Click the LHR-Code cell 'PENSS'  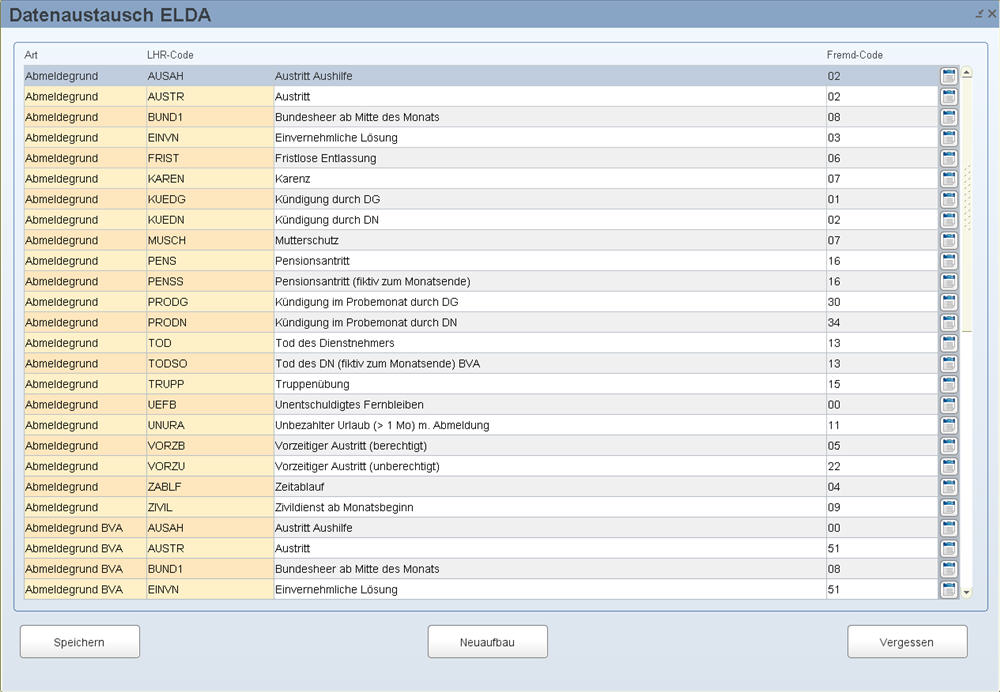tap(210, 281)
